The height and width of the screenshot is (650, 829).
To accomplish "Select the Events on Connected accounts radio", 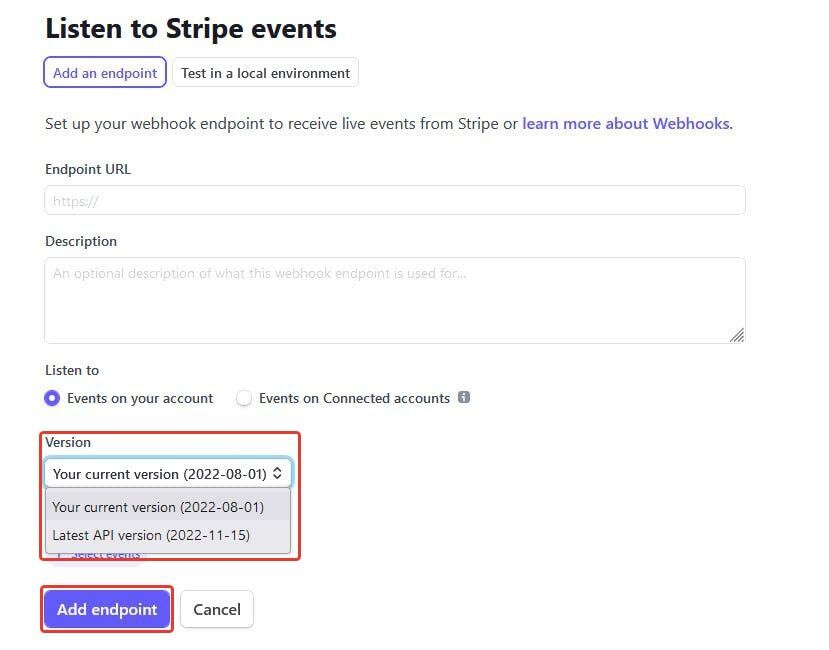I will pos(244,398).
